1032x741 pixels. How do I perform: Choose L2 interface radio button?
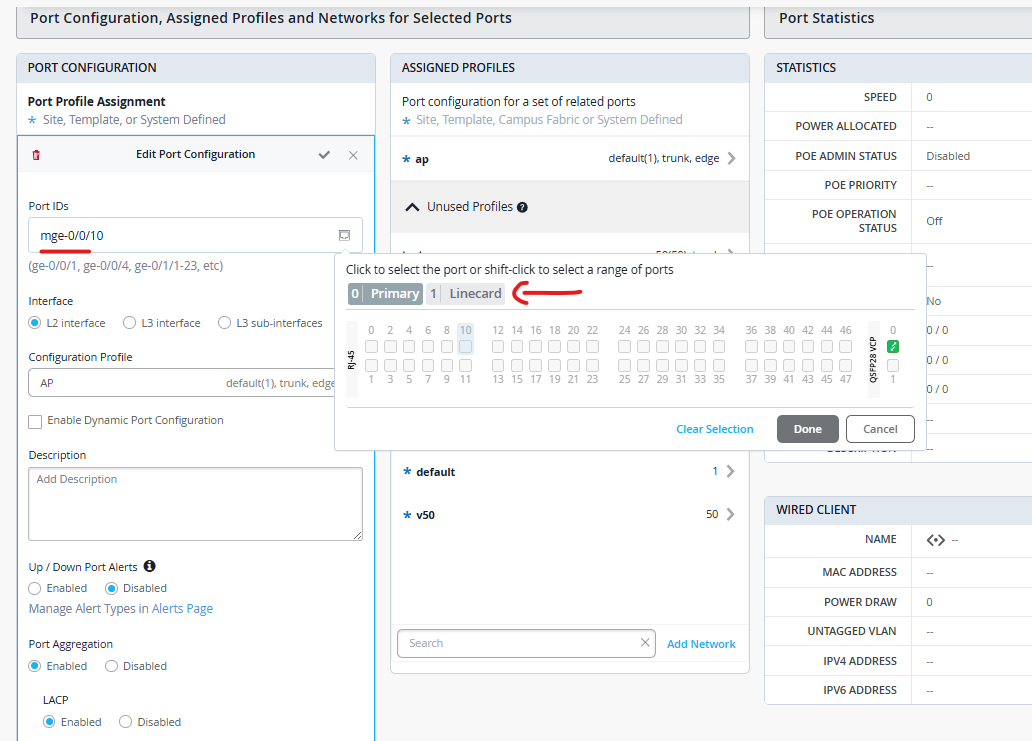pos(35,323)
